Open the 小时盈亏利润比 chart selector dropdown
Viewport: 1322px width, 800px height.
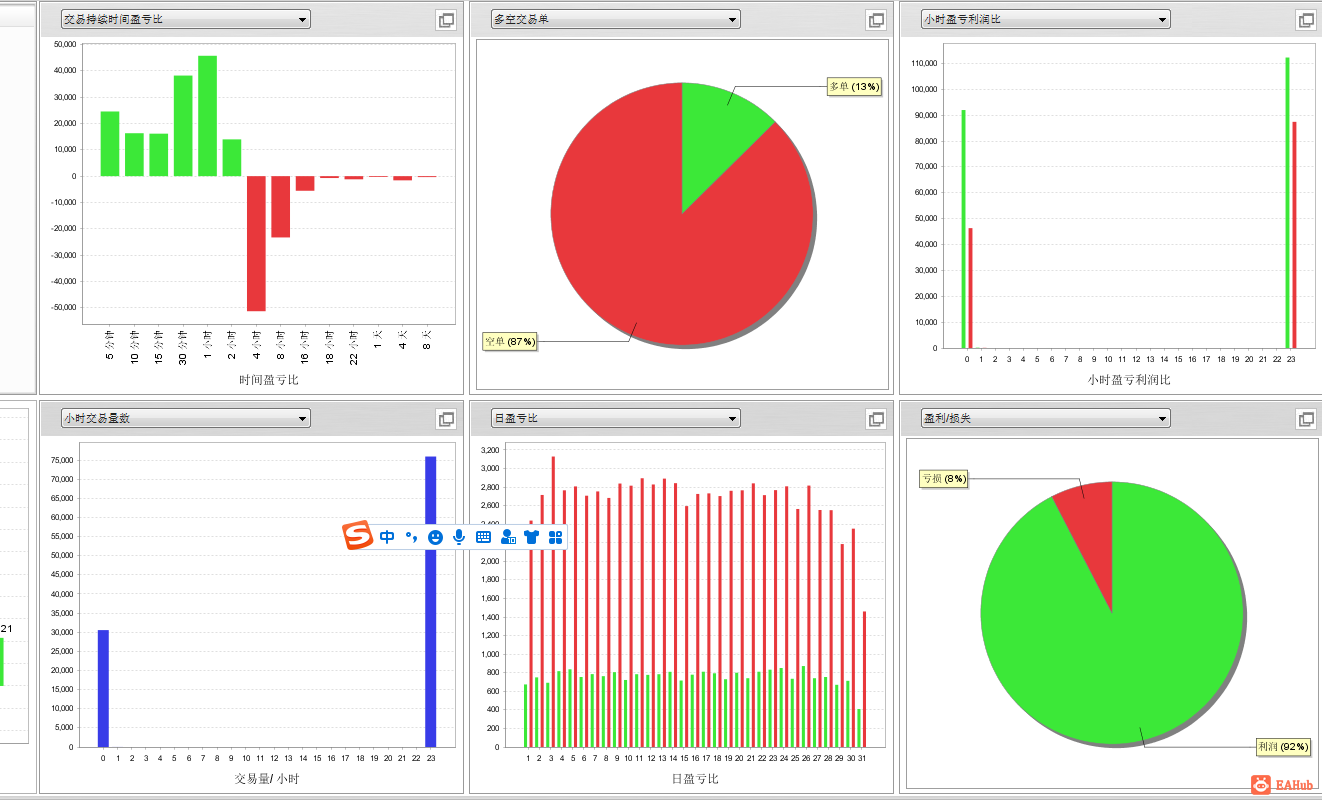(1045, 19)
